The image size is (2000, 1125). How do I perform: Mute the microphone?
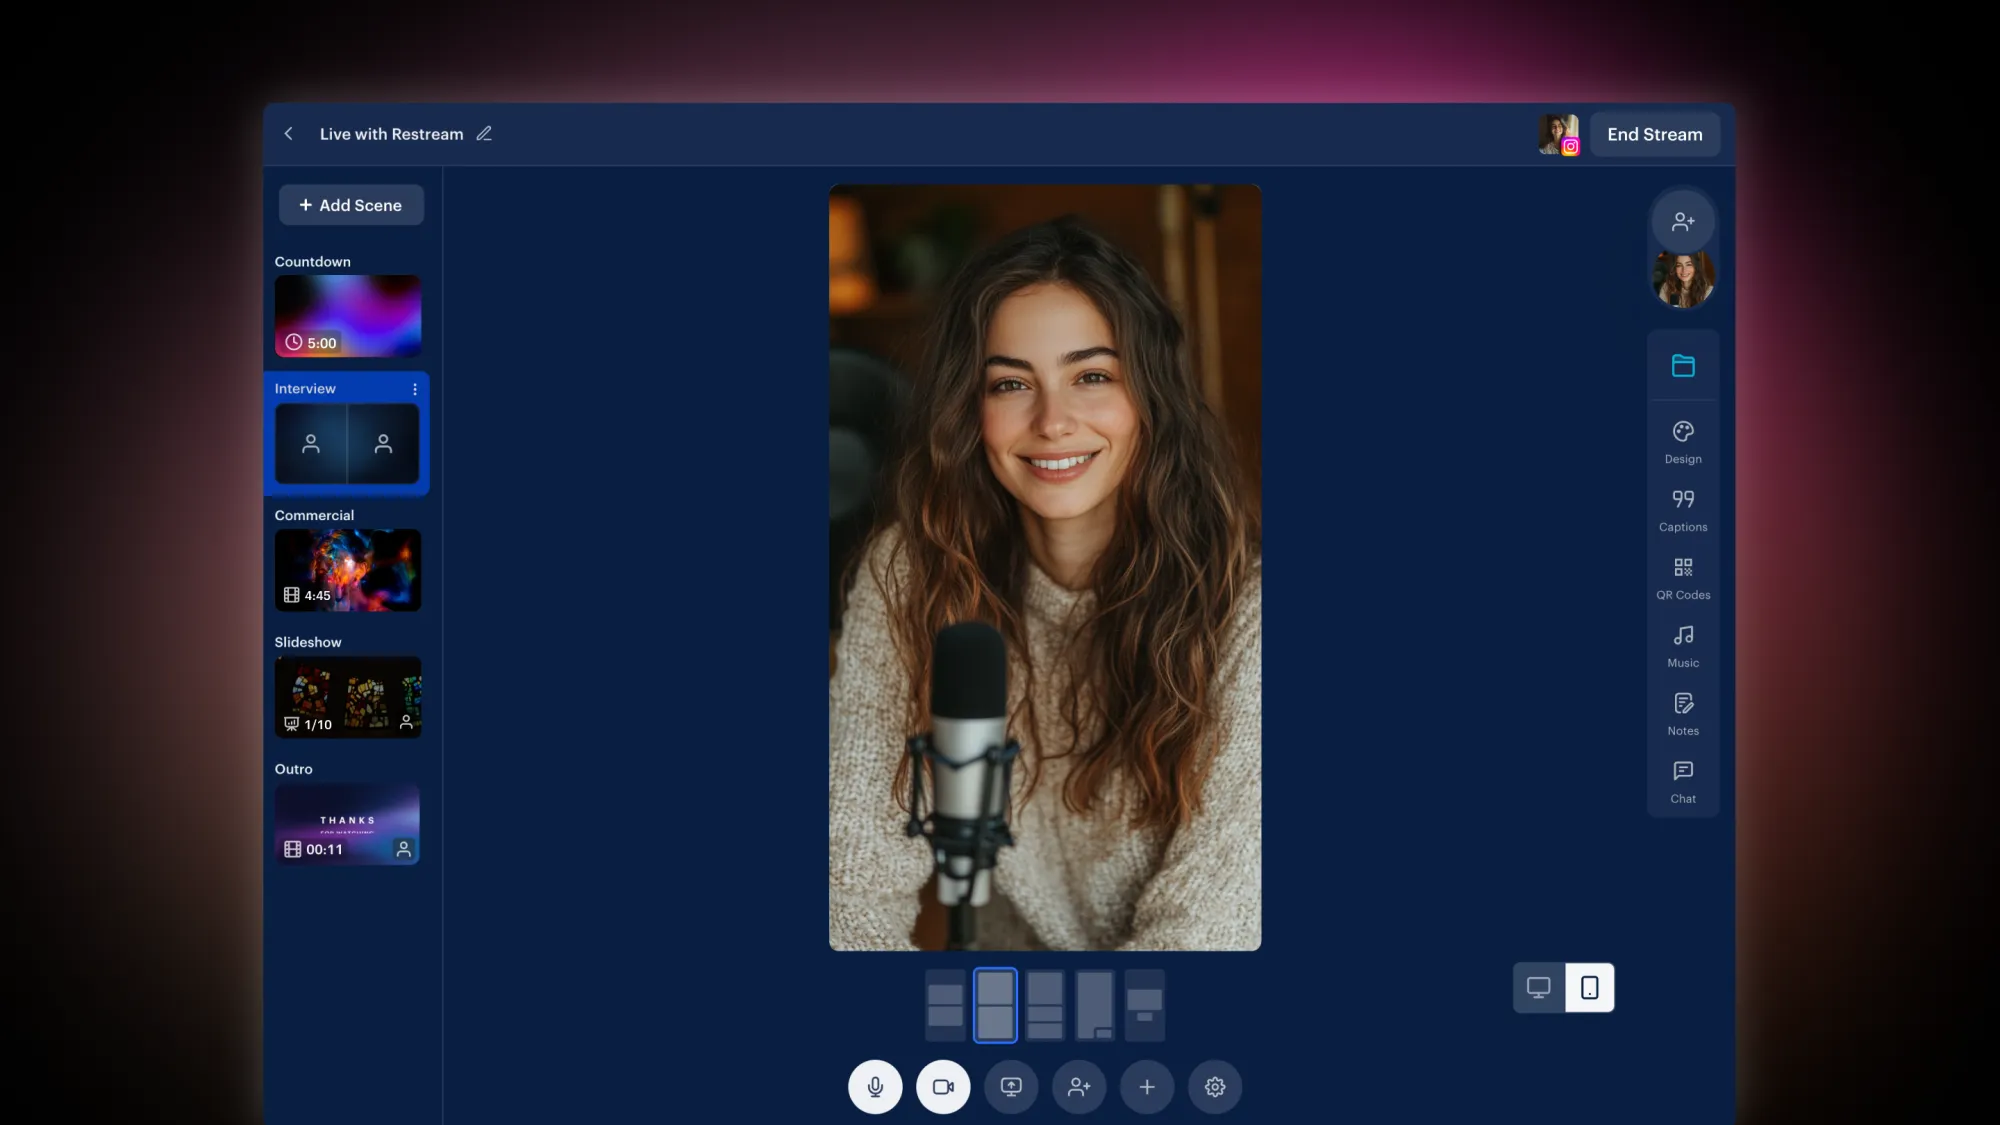pos(875,1087)
